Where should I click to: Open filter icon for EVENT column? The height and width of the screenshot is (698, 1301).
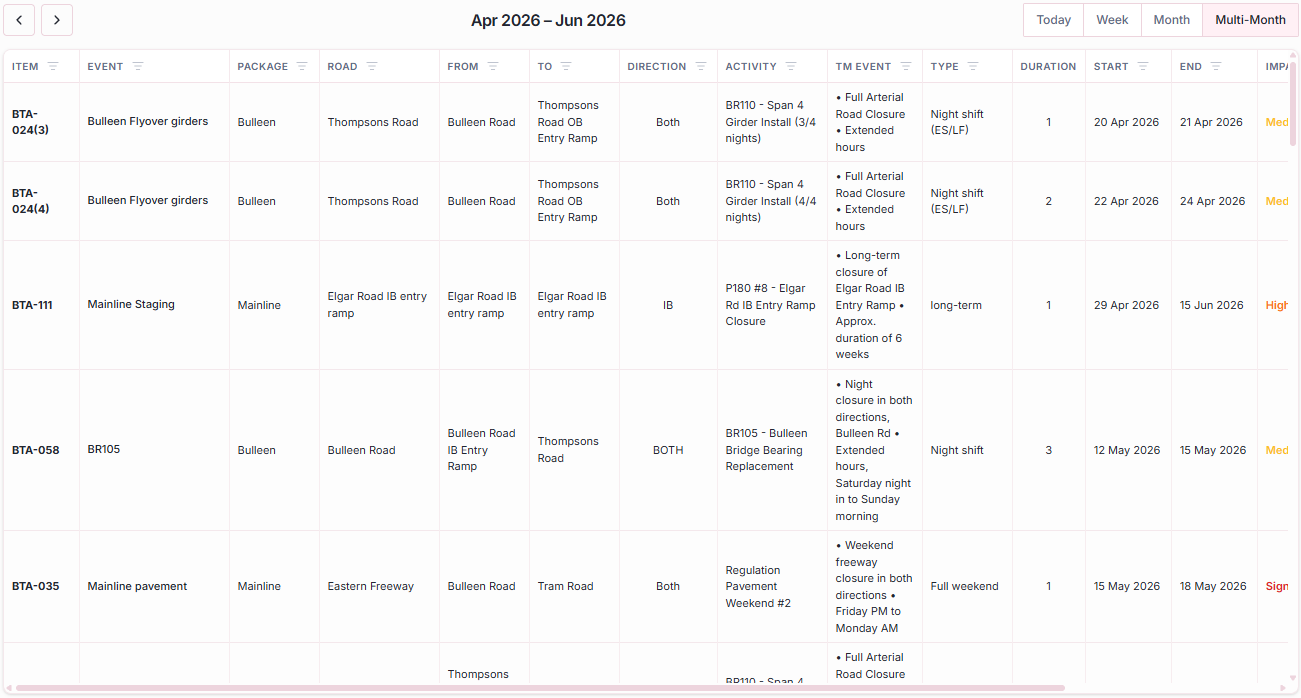[x=138, y=66]
